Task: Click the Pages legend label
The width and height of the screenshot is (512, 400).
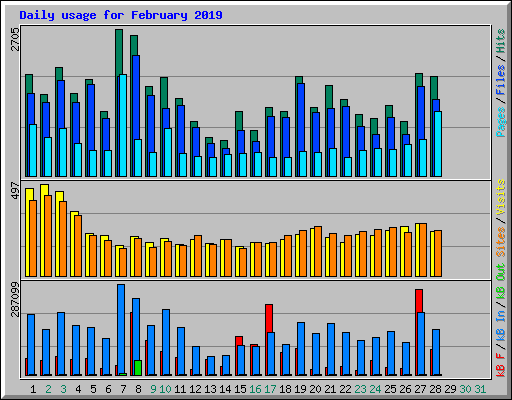Action: click(501, 122)
